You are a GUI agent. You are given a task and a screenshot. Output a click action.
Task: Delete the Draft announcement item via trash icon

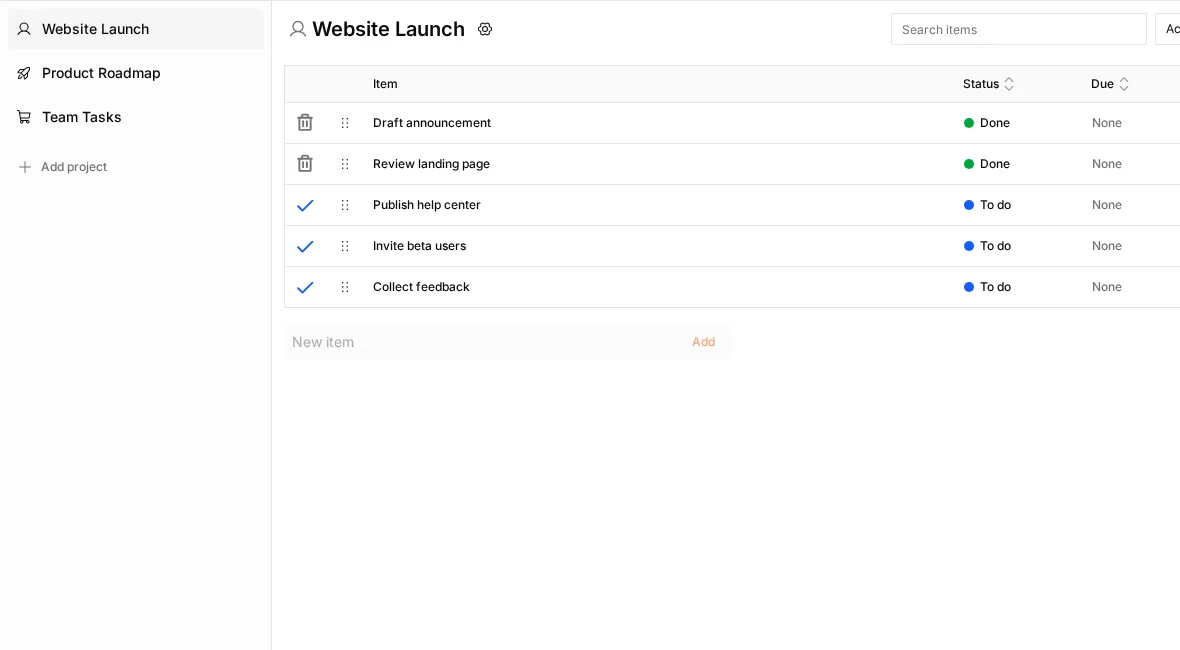(305, 123)
